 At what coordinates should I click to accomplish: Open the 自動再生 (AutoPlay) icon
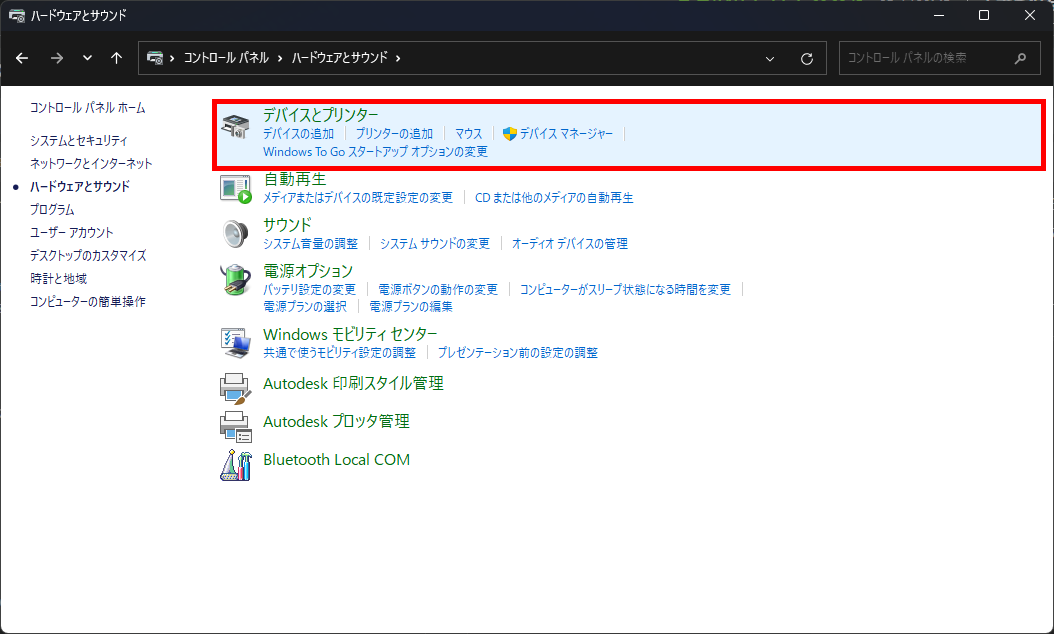pyautogui.click(x=236, y=188)
